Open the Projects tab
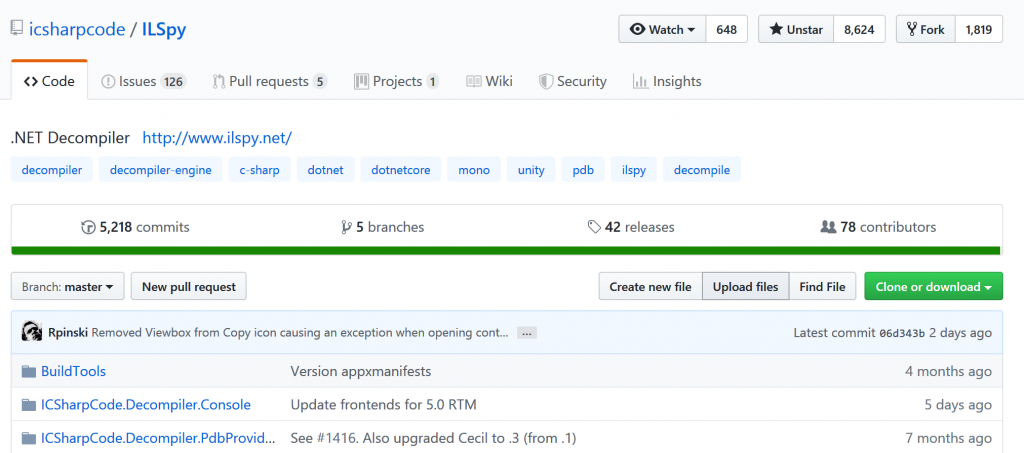The image size is (1024, 453). [396, 82]
